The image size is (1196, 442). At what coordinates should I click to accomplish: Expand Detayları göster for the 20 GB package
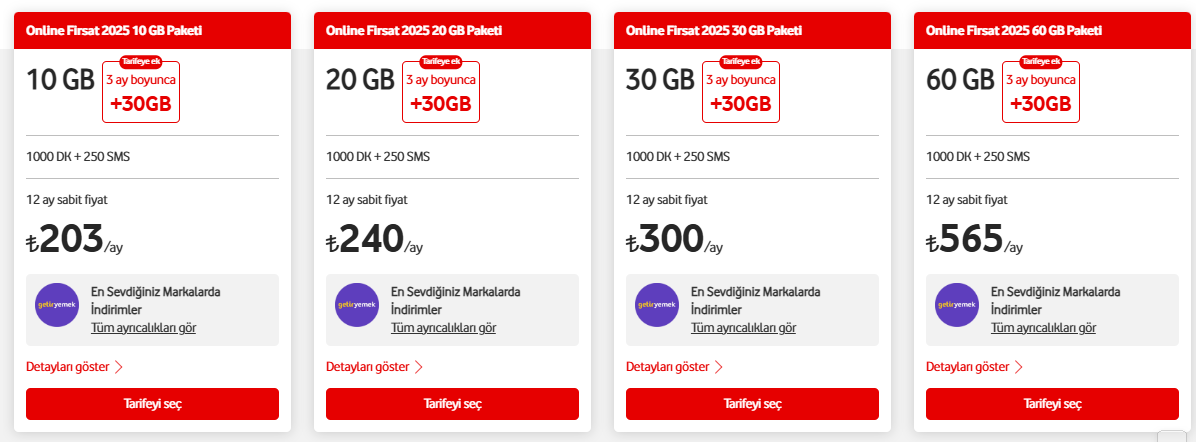pyautogui.click(x=375, y=366)
